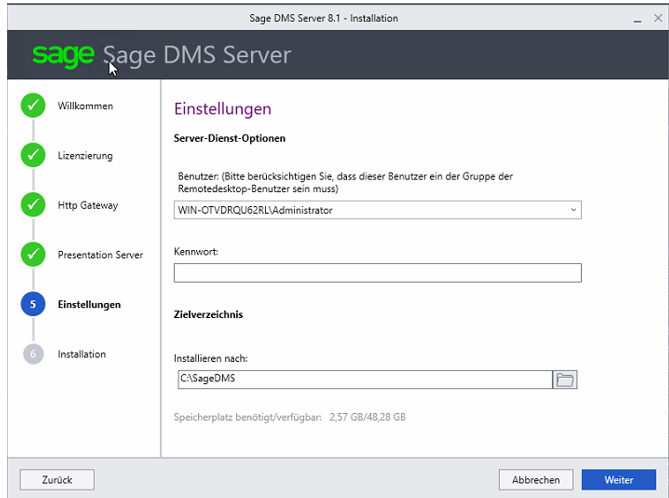Click the green Sage logo

[64, 54]
